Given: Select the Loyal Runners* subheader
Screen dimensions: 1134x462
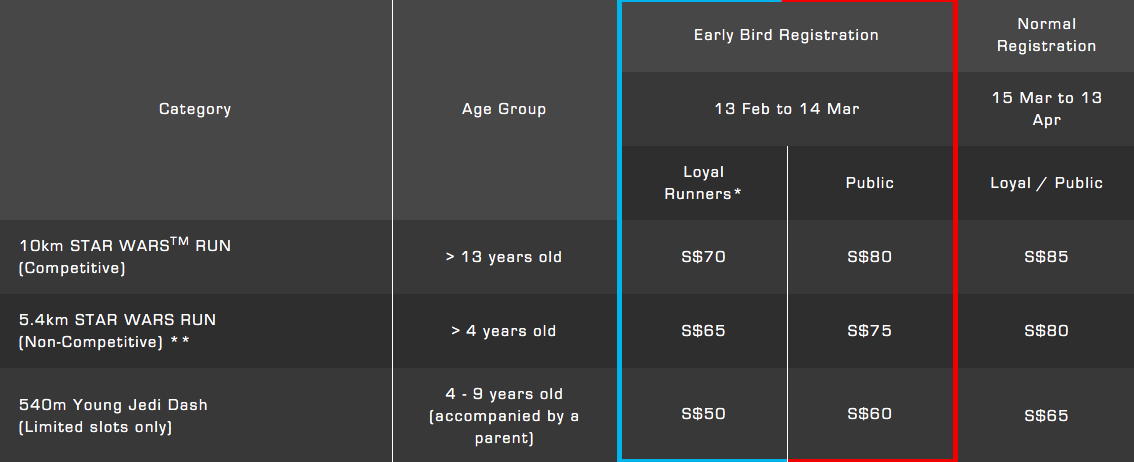Looking at the screenshot, I should pos(704,183).
